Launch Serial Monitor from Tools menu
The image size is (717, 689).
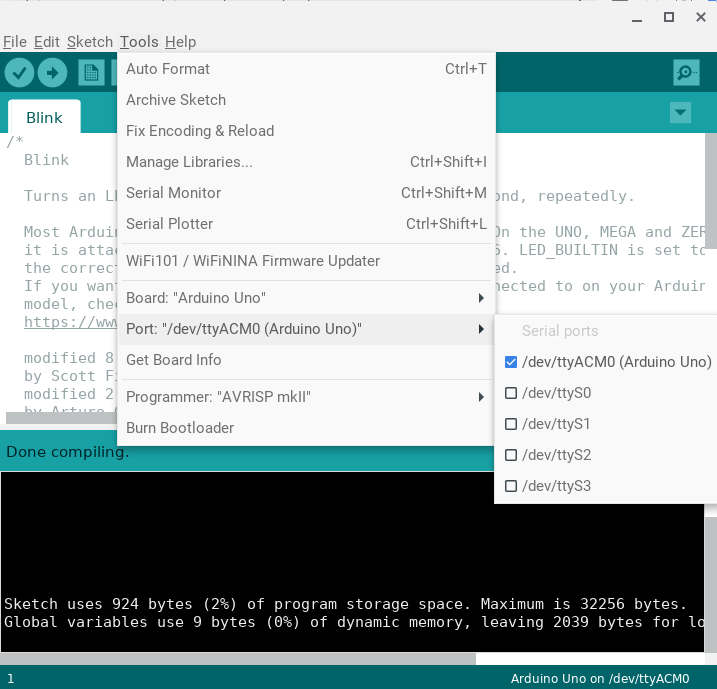pyautogui.click(x=306, y=193)
